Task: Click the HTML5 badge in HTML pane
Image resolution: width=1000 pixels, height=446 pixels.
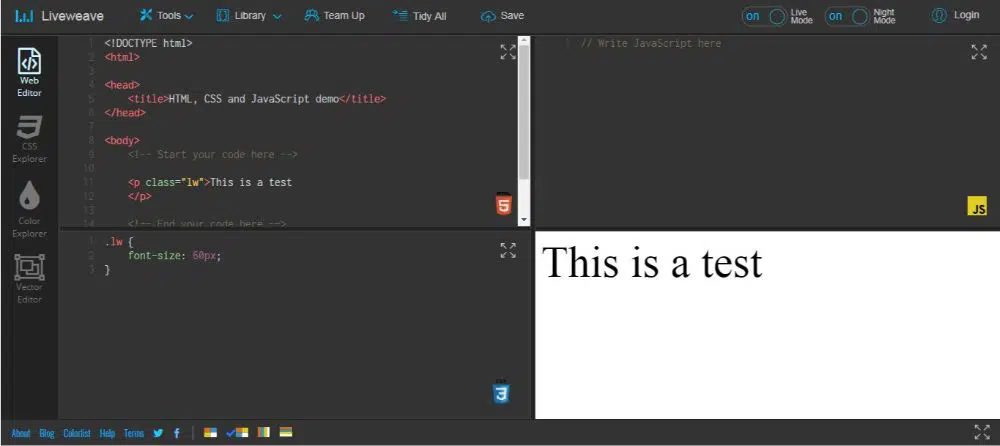Action: (x=503, y=203)
